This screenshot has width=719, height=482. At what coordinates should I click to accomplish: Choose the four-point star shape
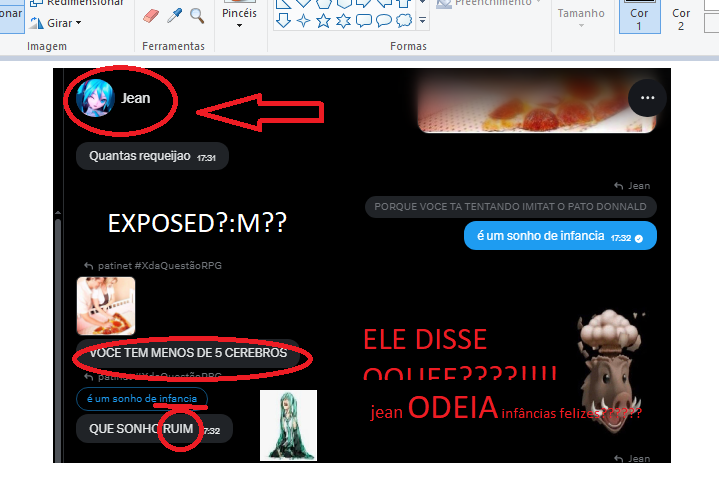coord(304,21)
